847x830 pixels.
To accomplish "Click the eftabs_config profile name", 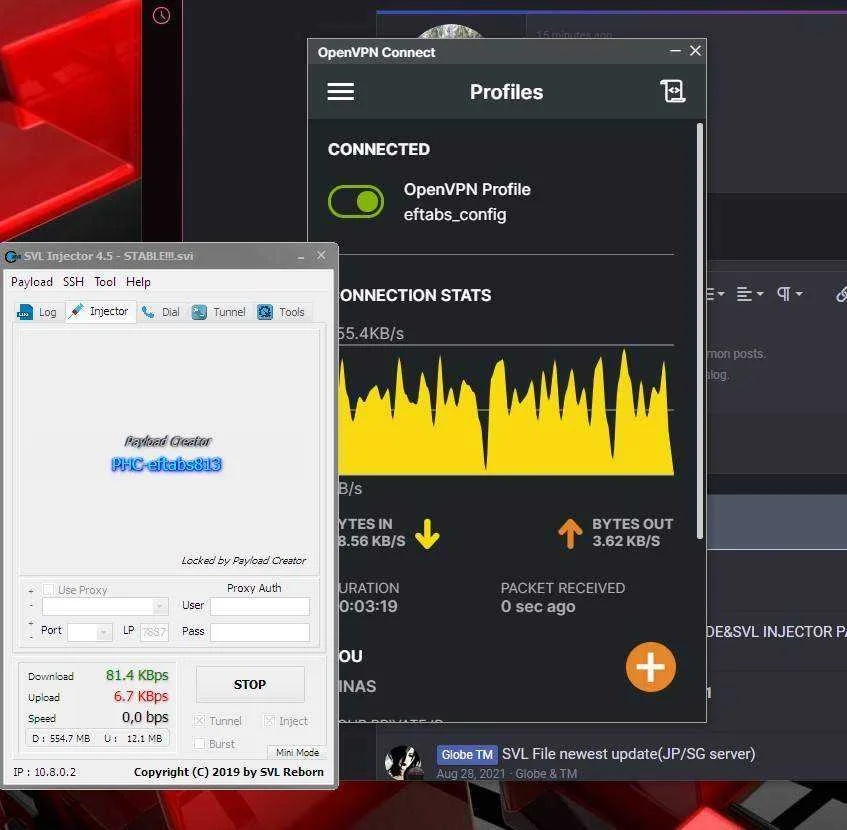I will point(455,214).
